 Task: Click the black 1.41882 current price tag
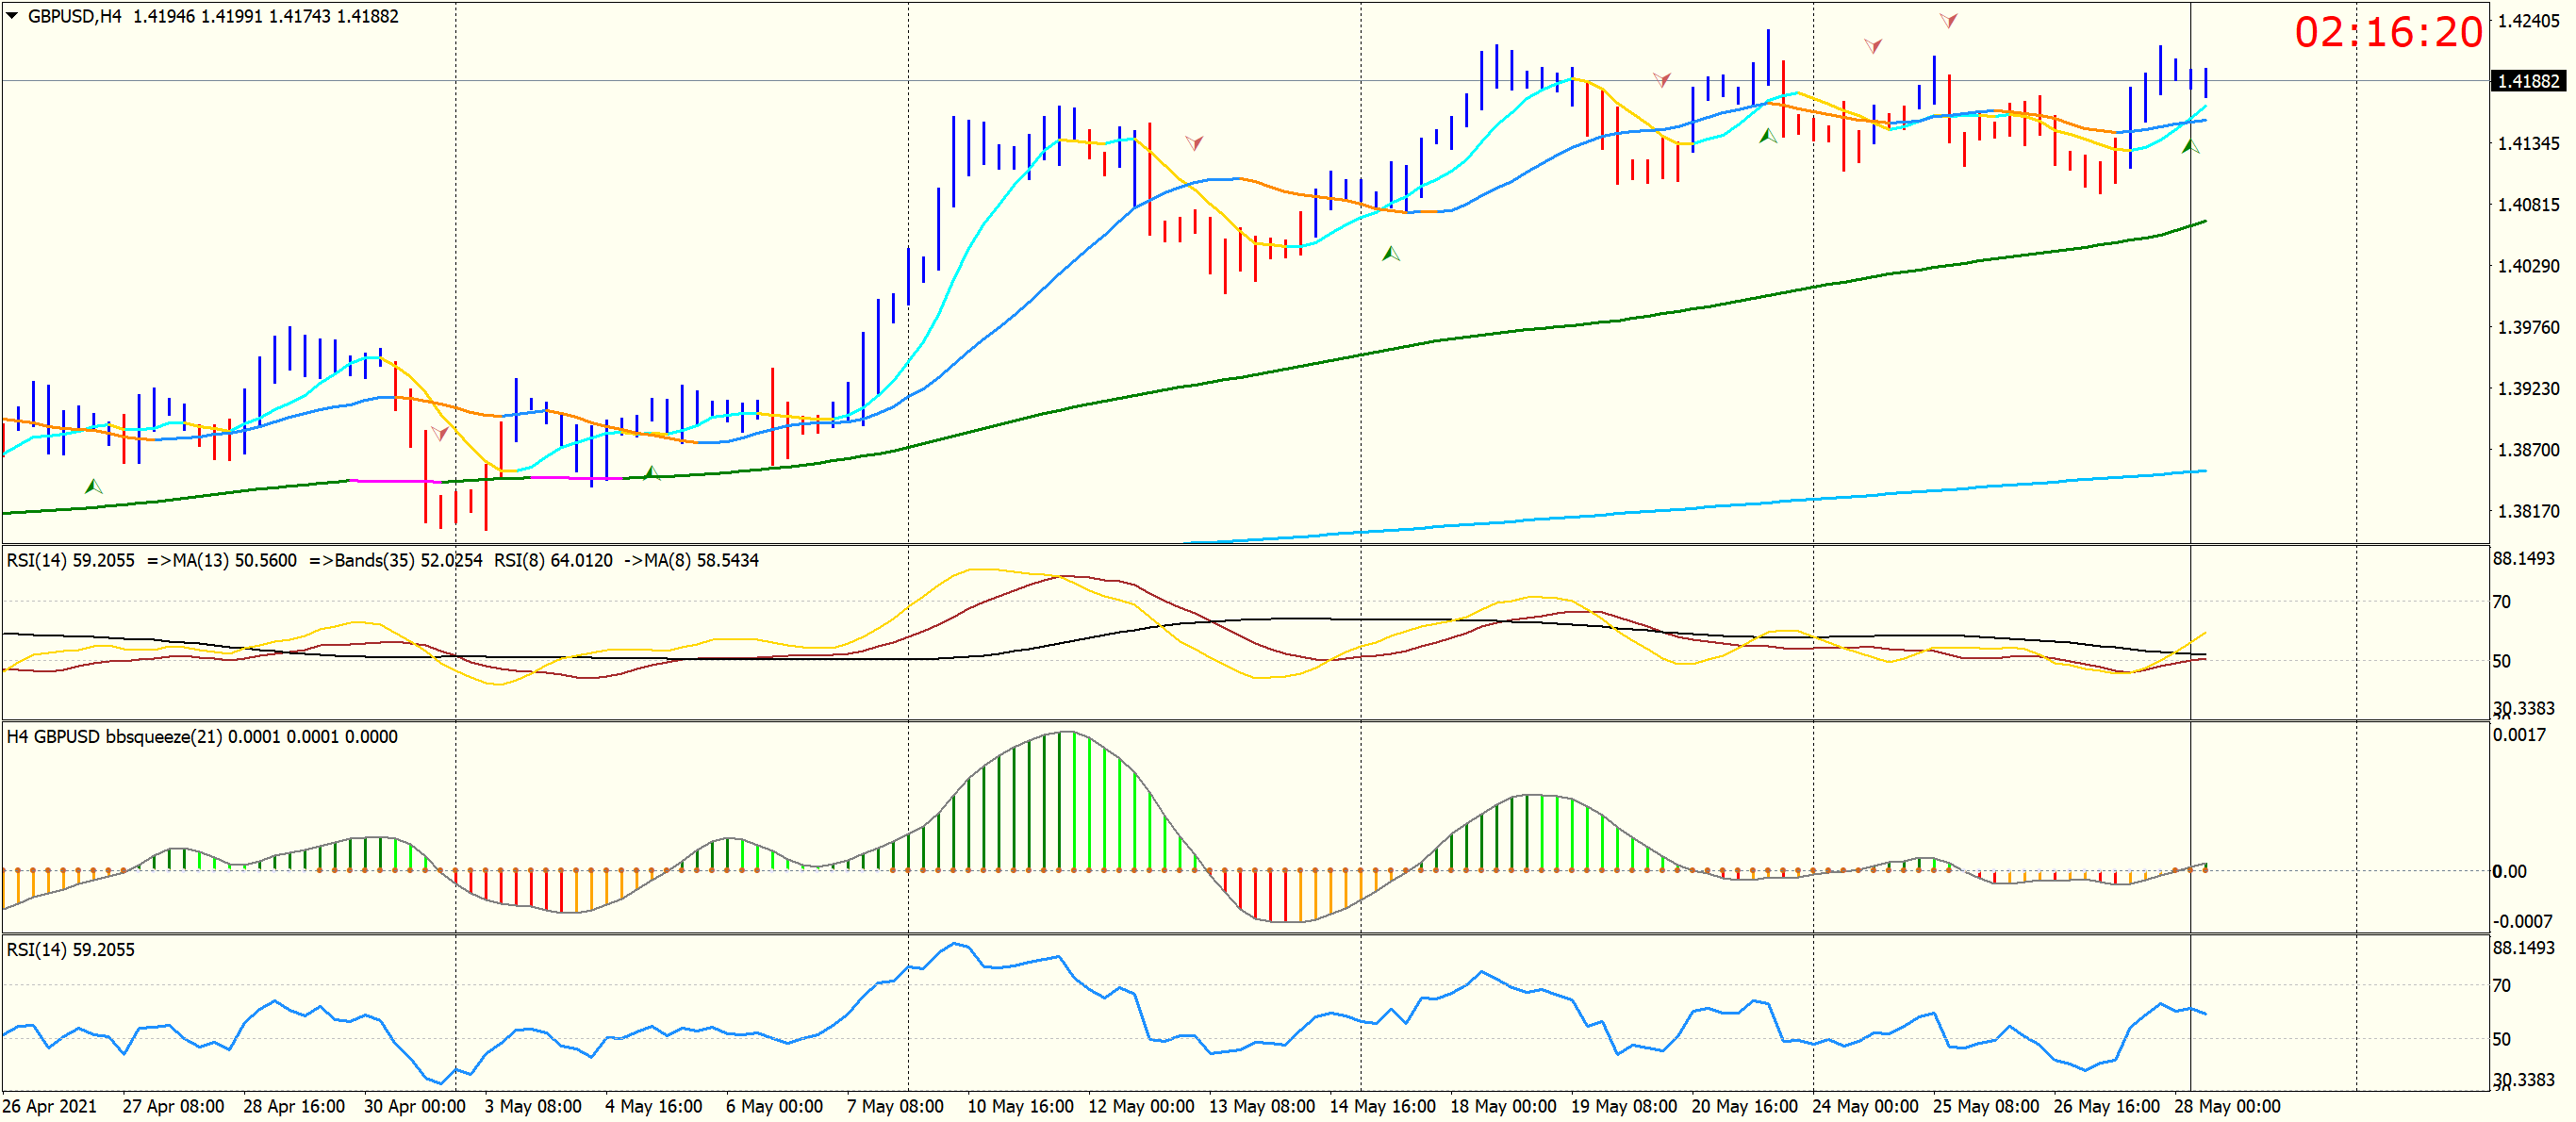(x=2528, y=81)
